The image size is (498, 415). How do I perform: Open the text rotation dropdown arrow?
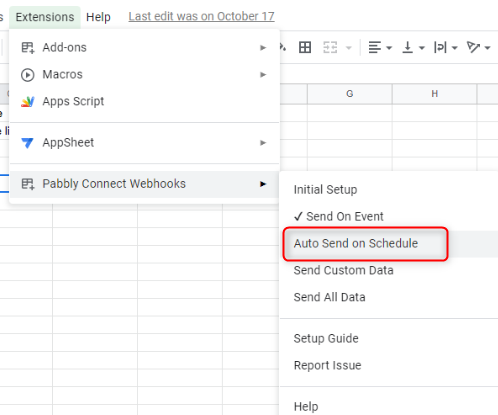[x=487, y=48]
